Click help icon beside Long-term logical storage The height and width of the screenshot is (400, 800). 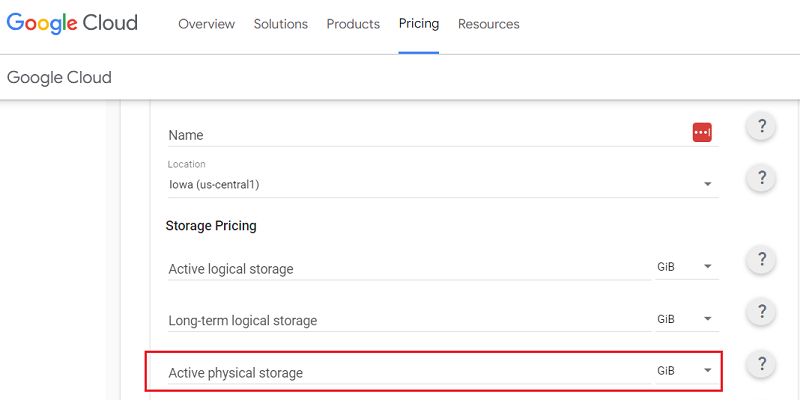click(x=762, y=312)
